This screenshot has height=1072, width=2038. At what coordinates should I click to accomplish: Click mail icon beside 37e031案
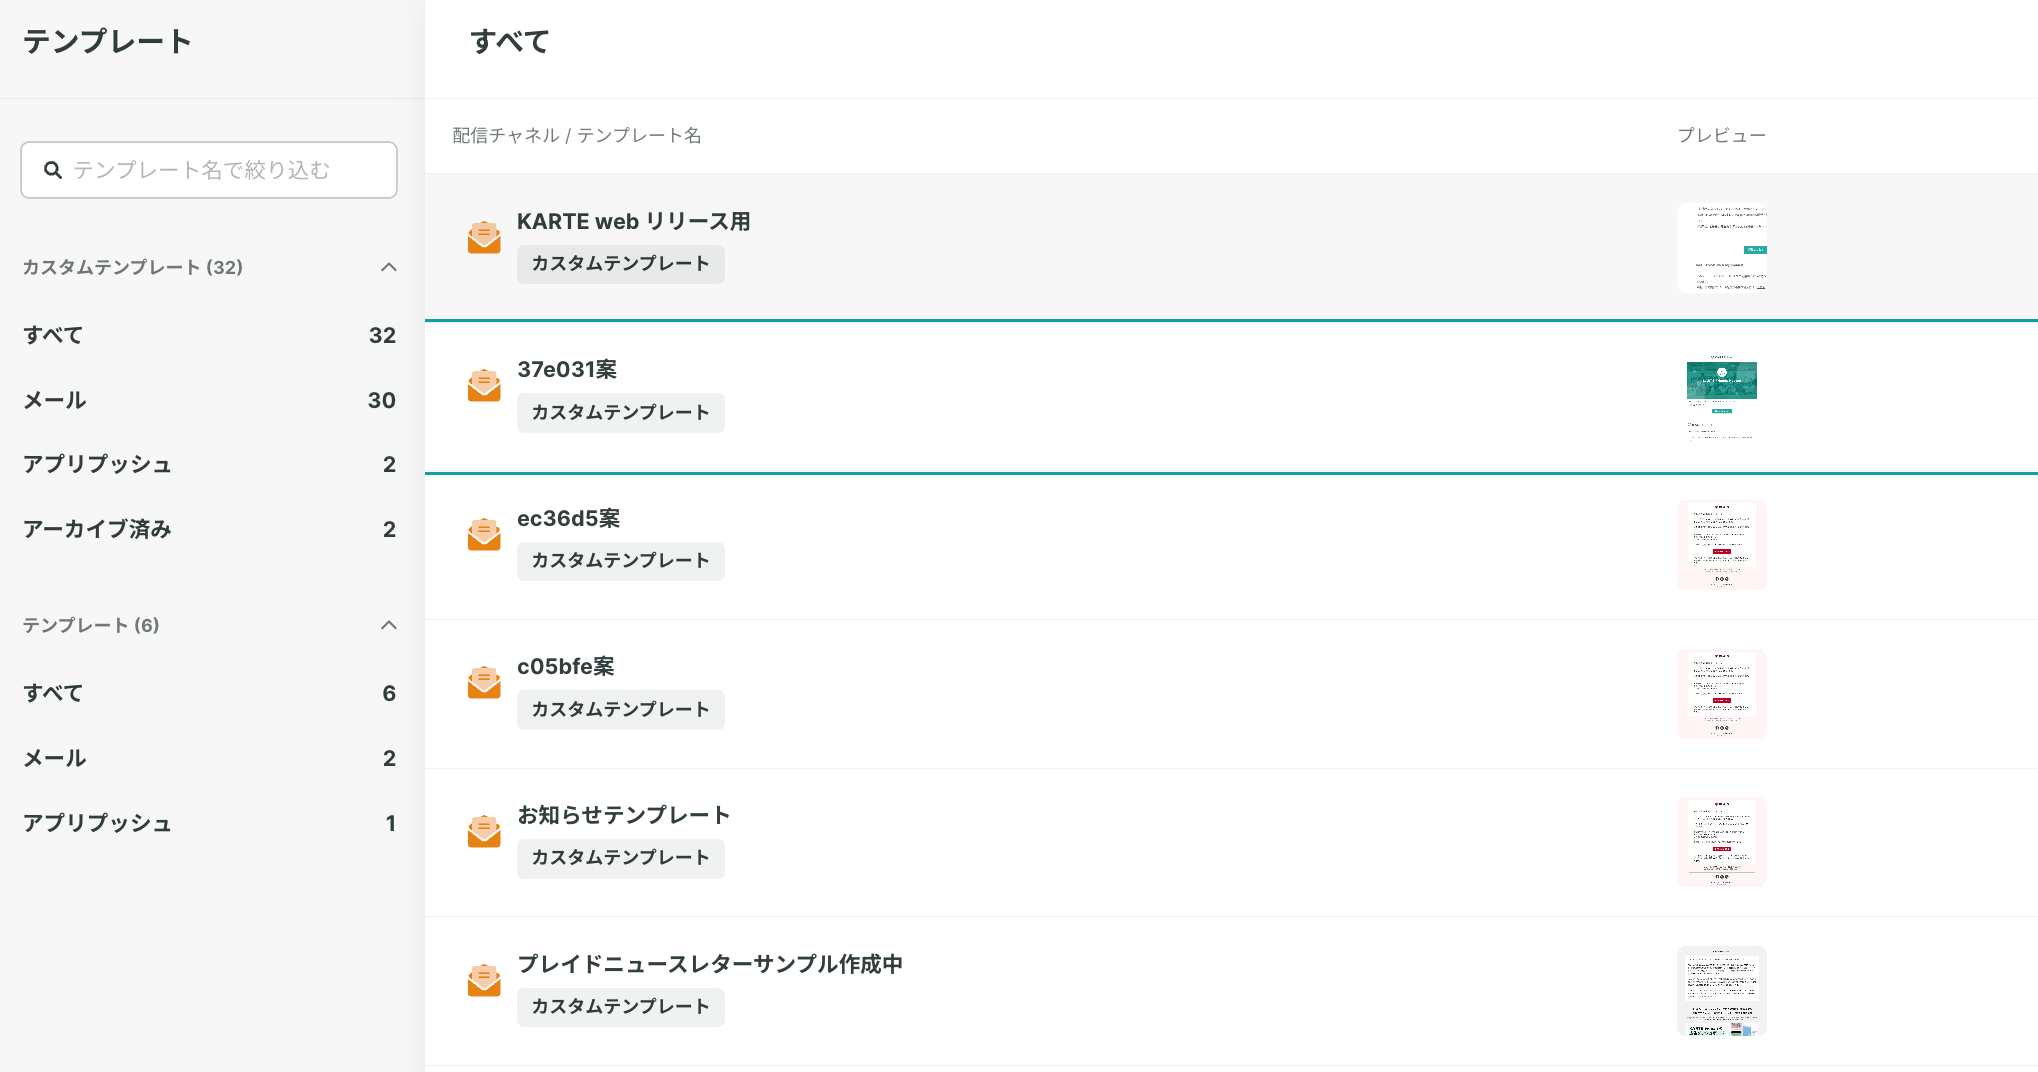[x=484, y=385]
